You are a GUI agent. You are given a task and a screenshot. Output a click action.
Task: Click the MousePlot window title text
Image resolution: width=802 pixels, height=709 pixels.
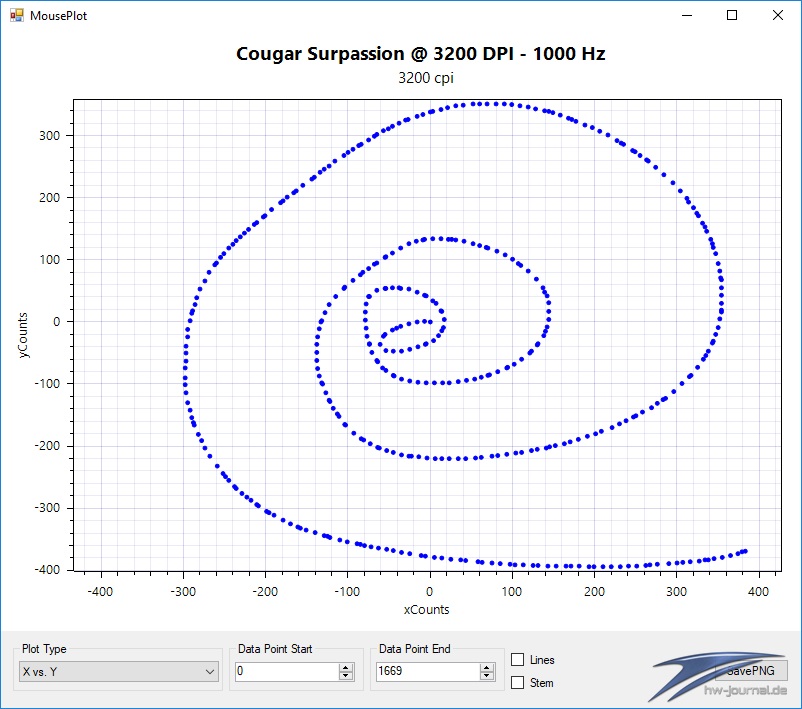(x=58, y=16)
